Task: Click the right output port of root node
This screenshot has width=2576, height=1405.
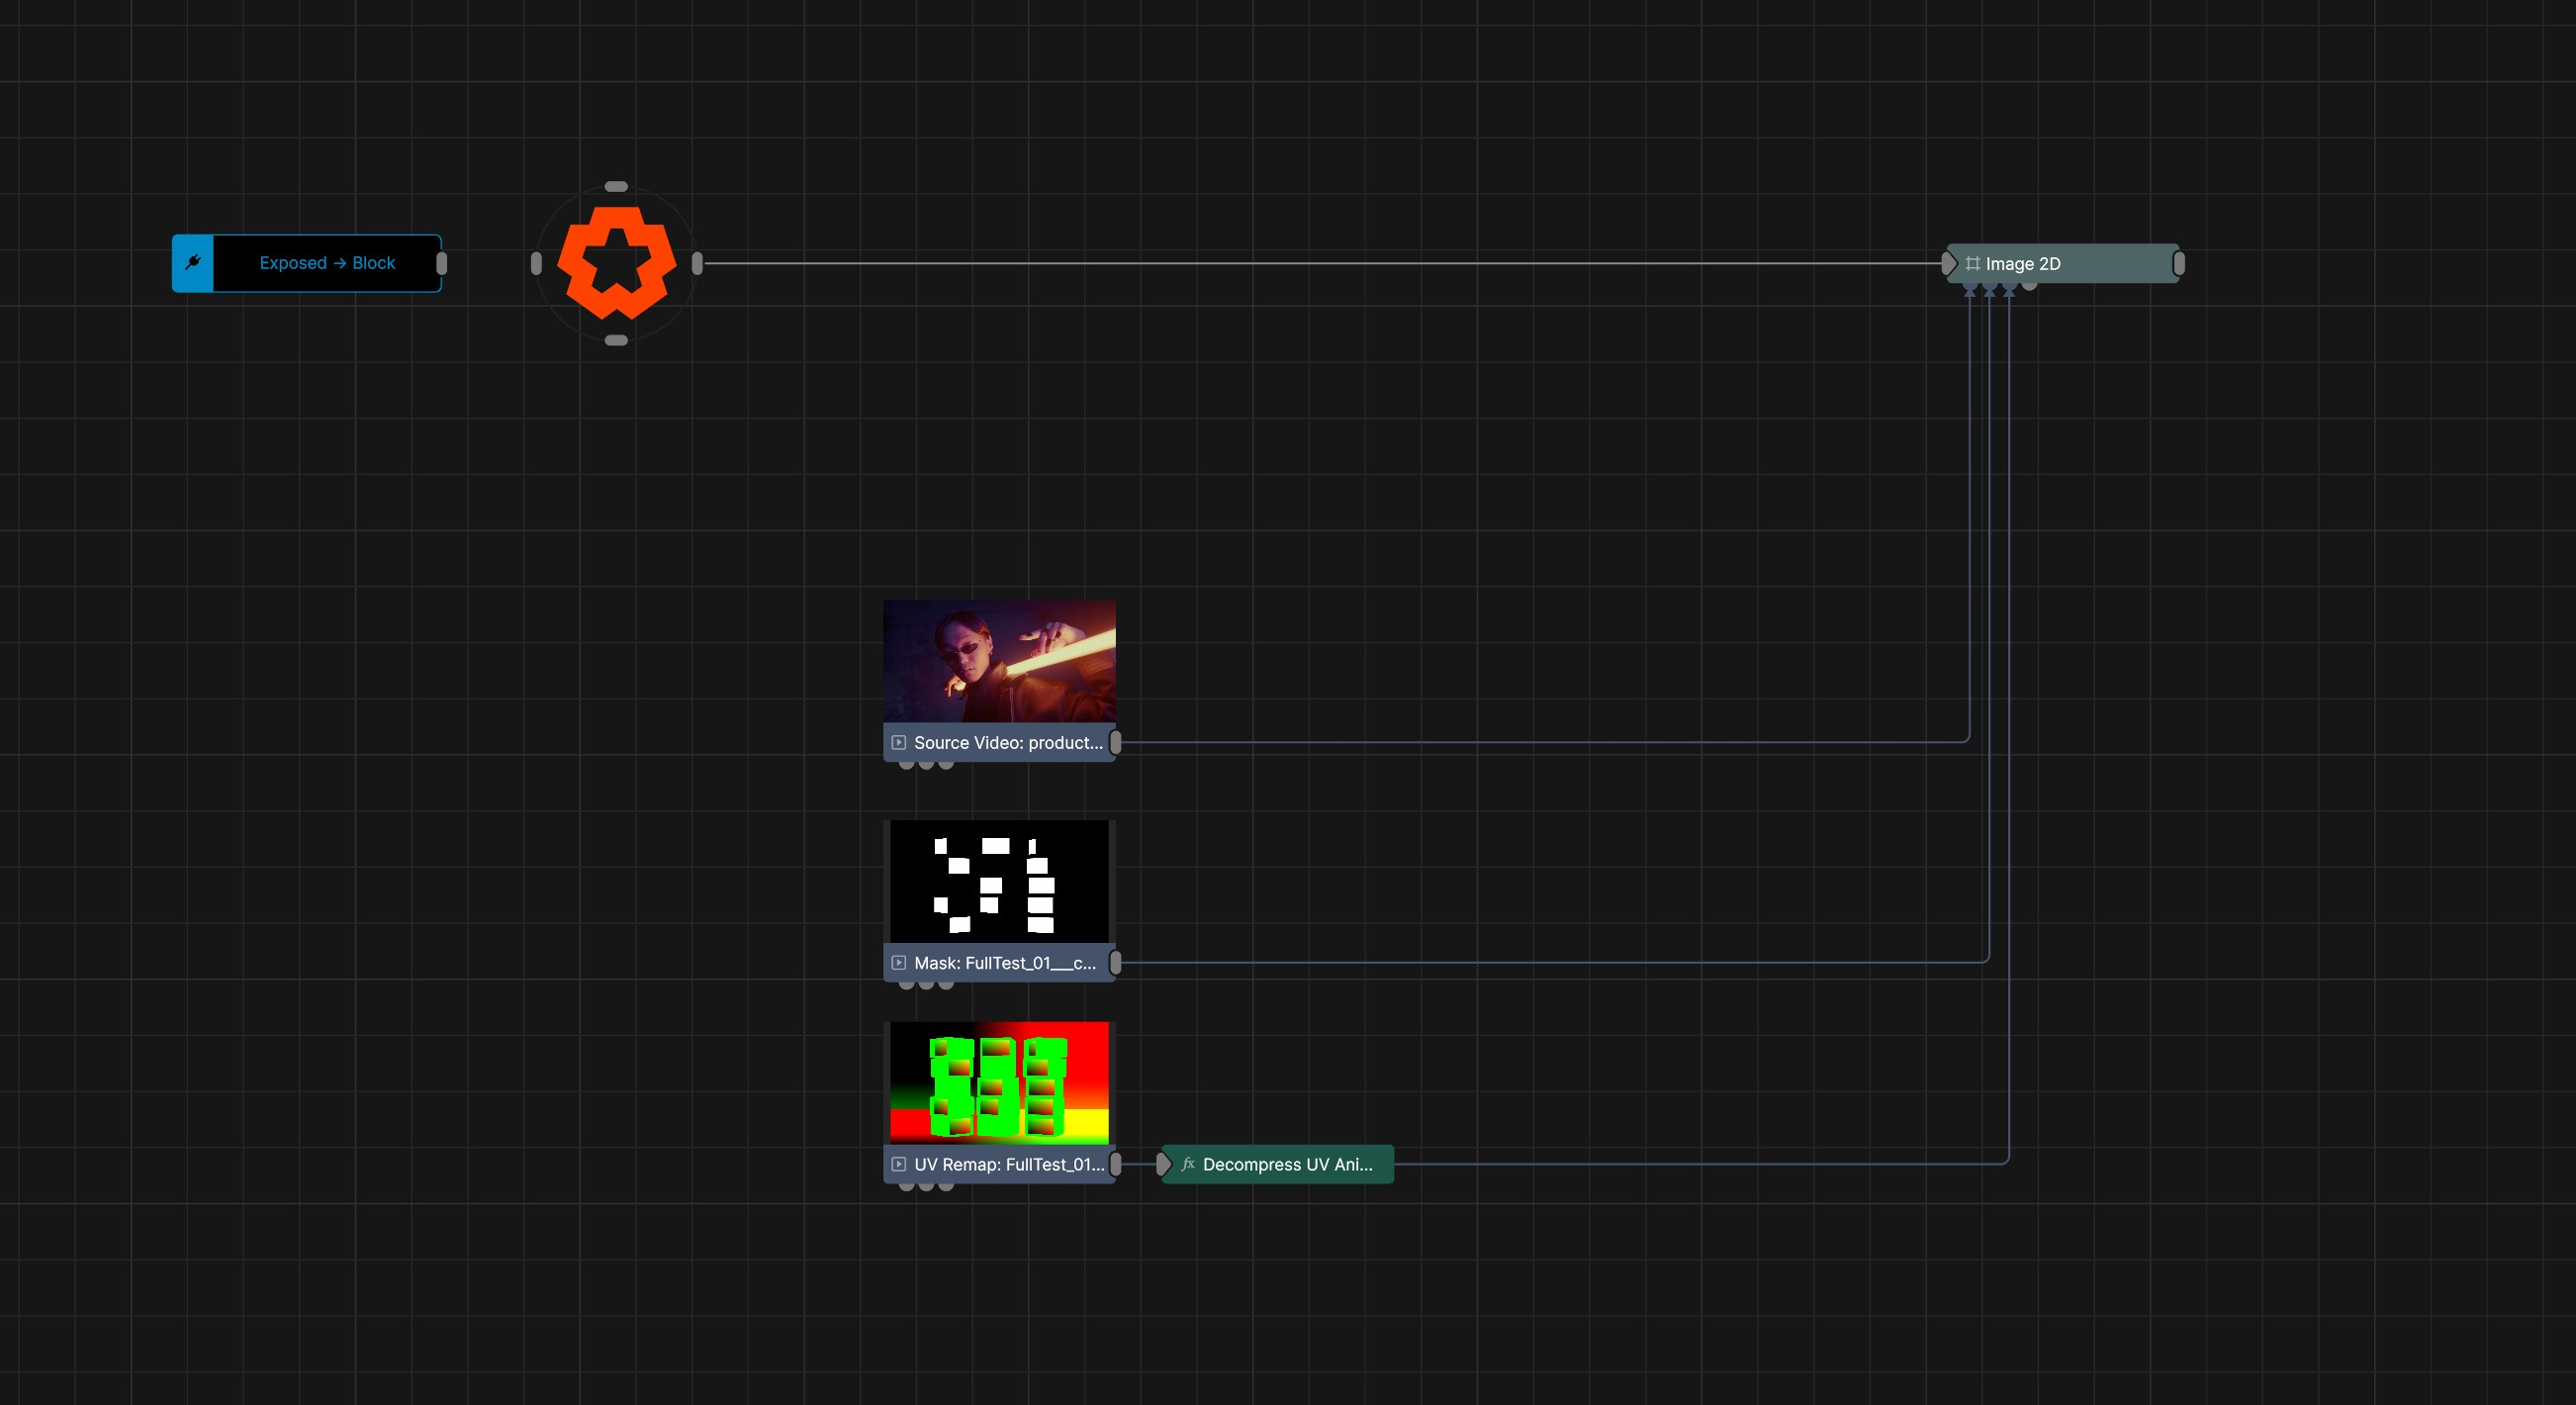Action: coord(697,263)
